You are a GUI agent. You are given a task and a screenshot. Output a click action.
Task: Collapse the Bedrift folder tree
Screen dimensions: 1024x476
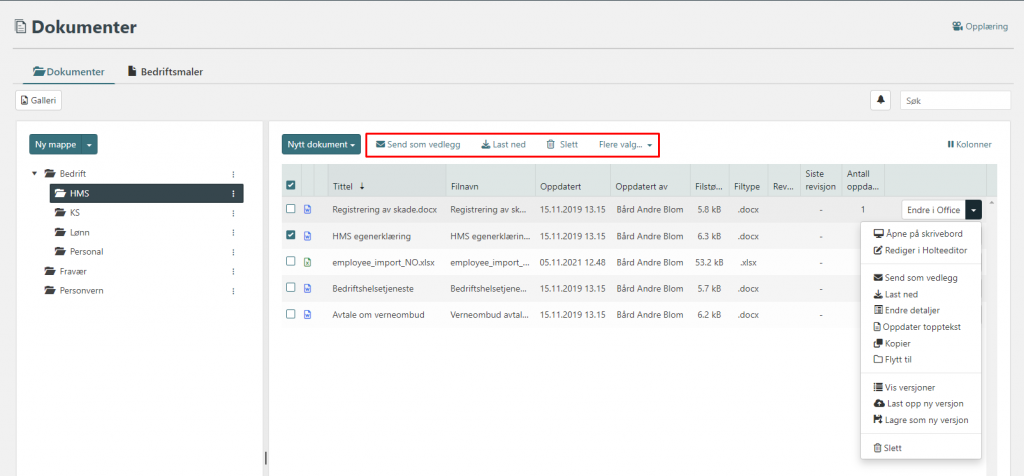[35, 174]
